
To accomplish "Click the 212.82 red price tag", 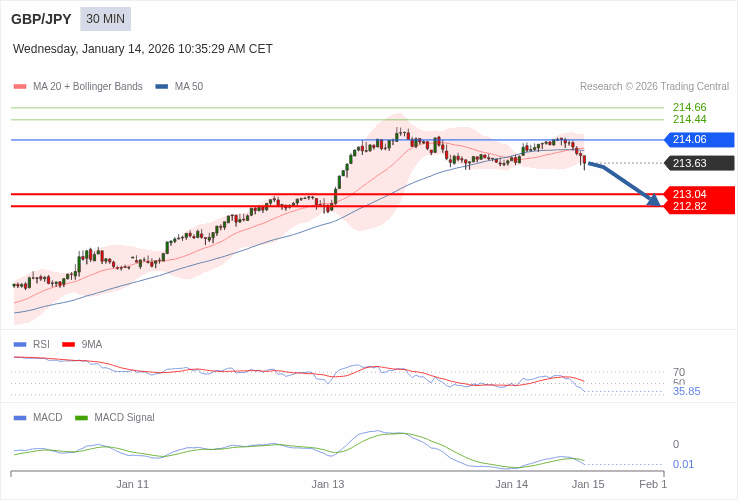I will [699, 206].
